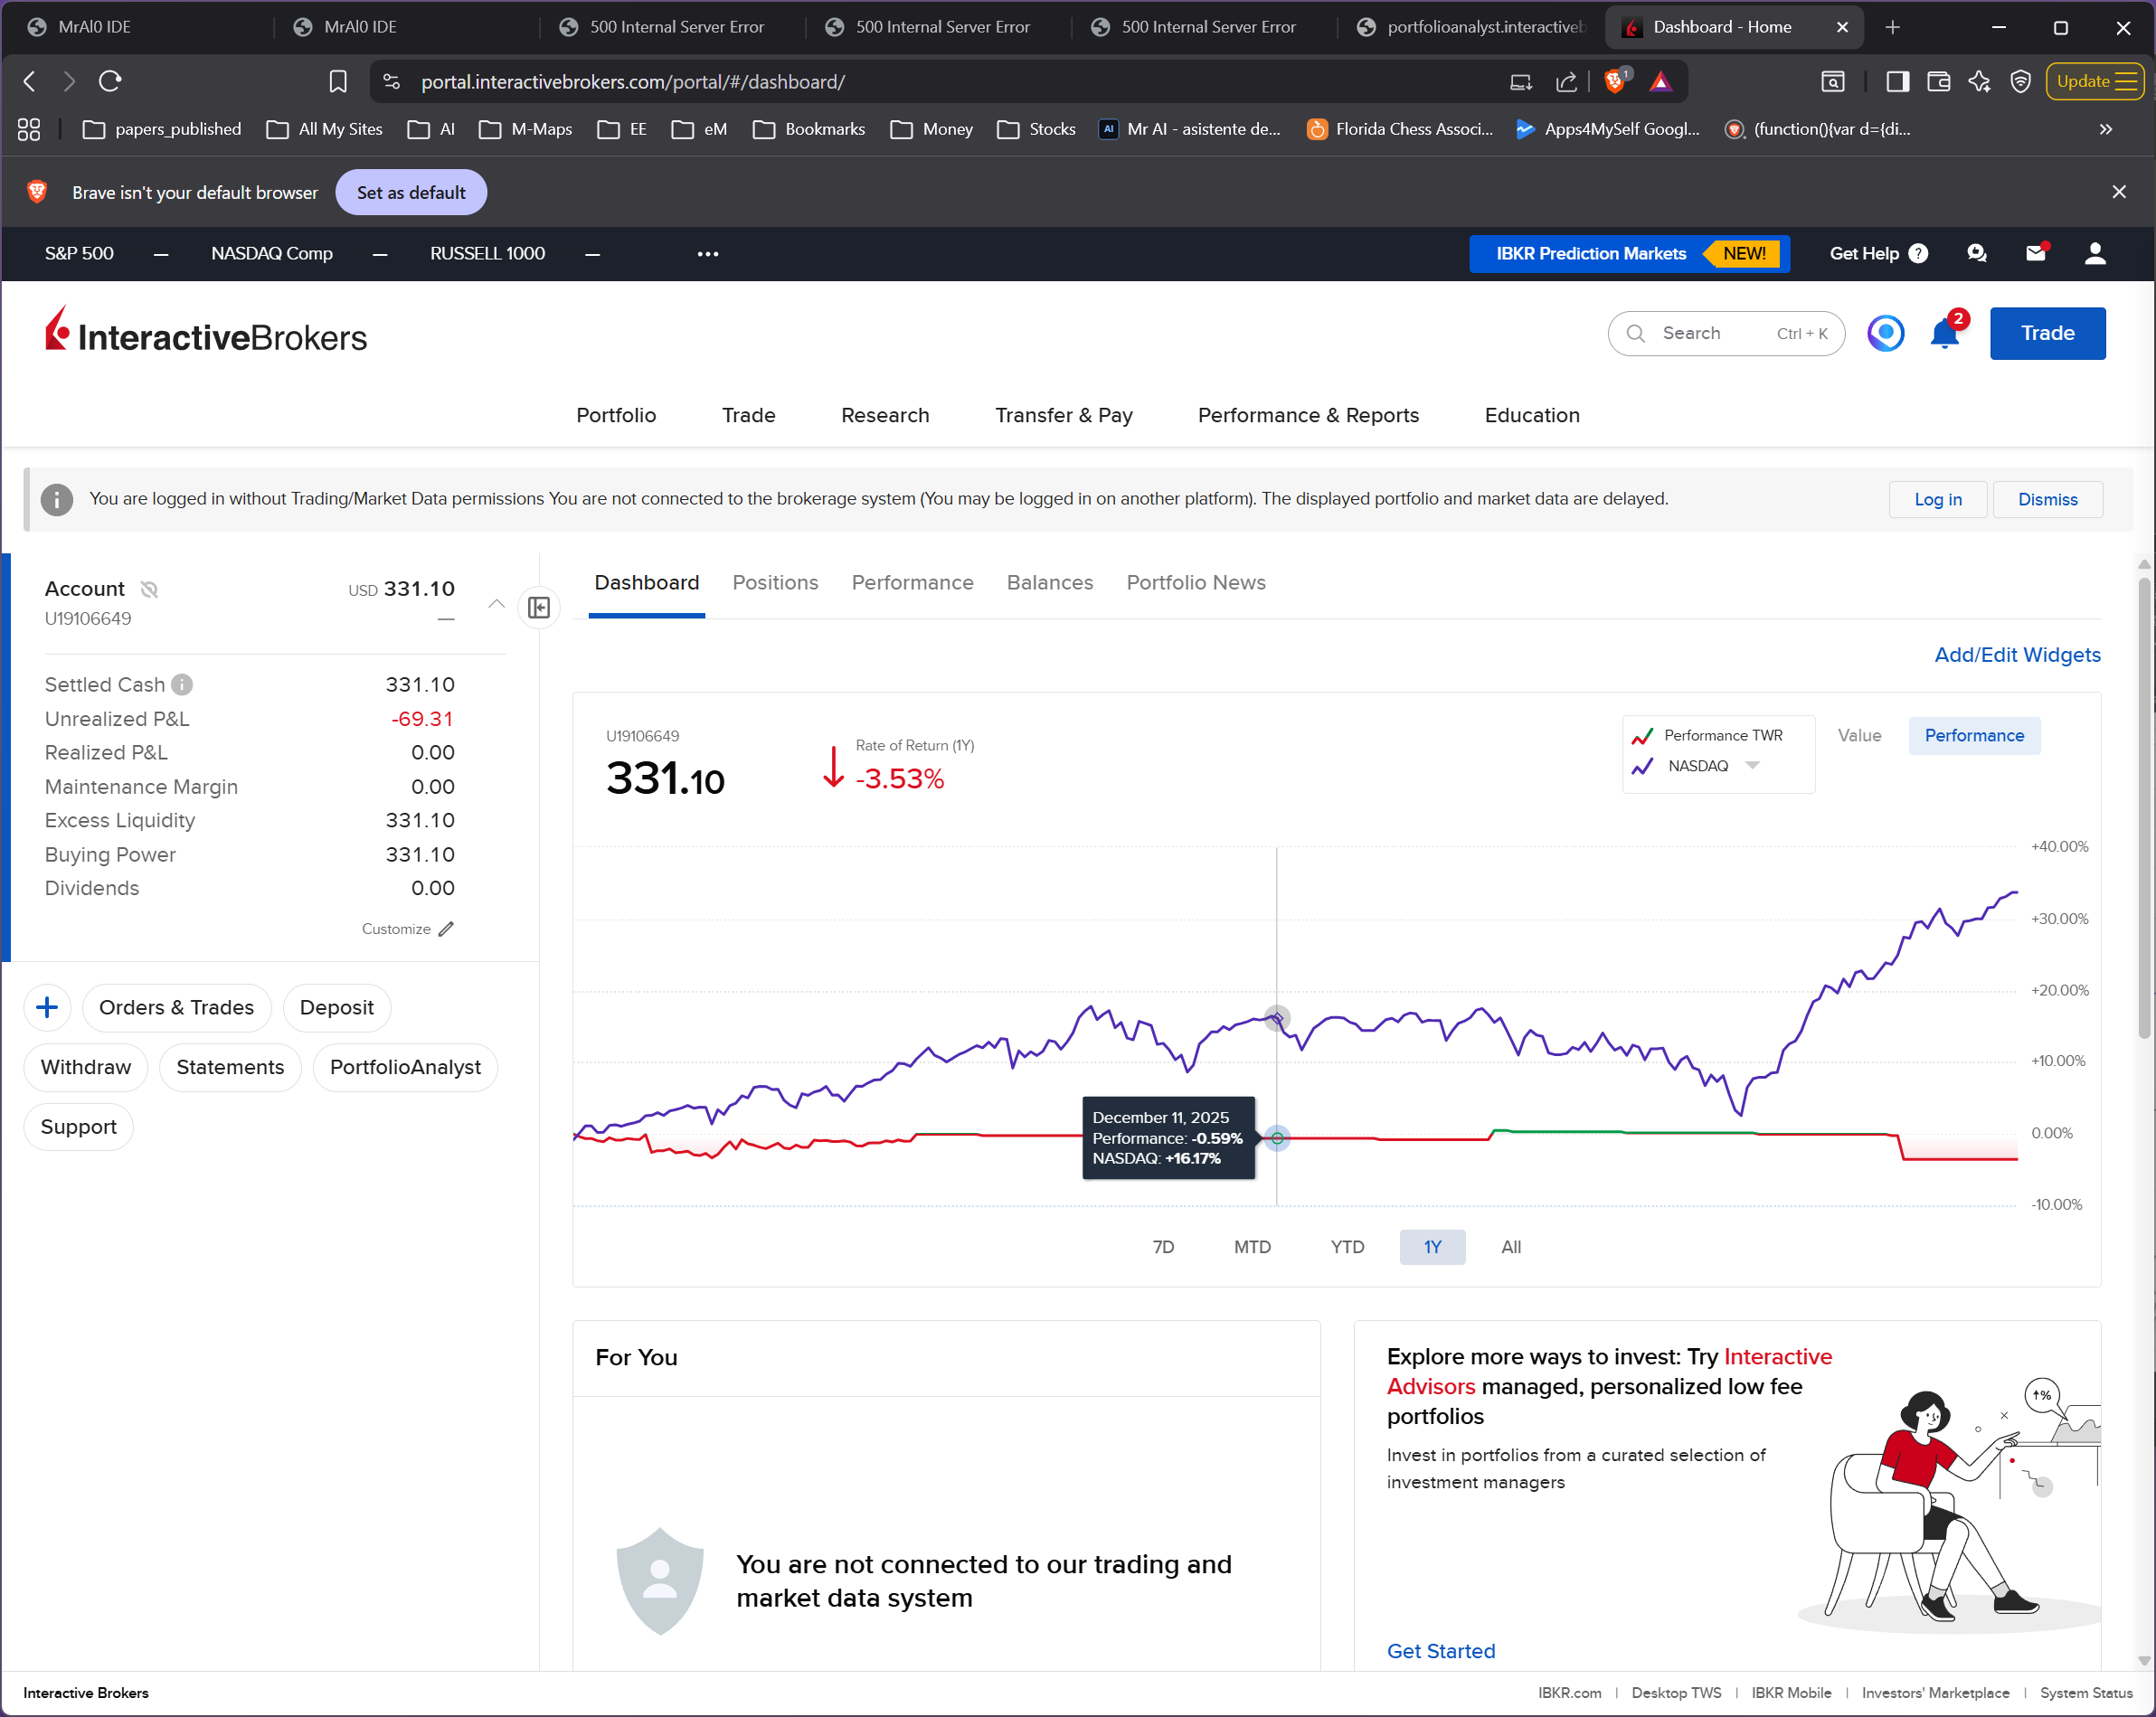The image size is (2156, 1717).
Task: Bookmark this page icon
Action: point(338,81)
